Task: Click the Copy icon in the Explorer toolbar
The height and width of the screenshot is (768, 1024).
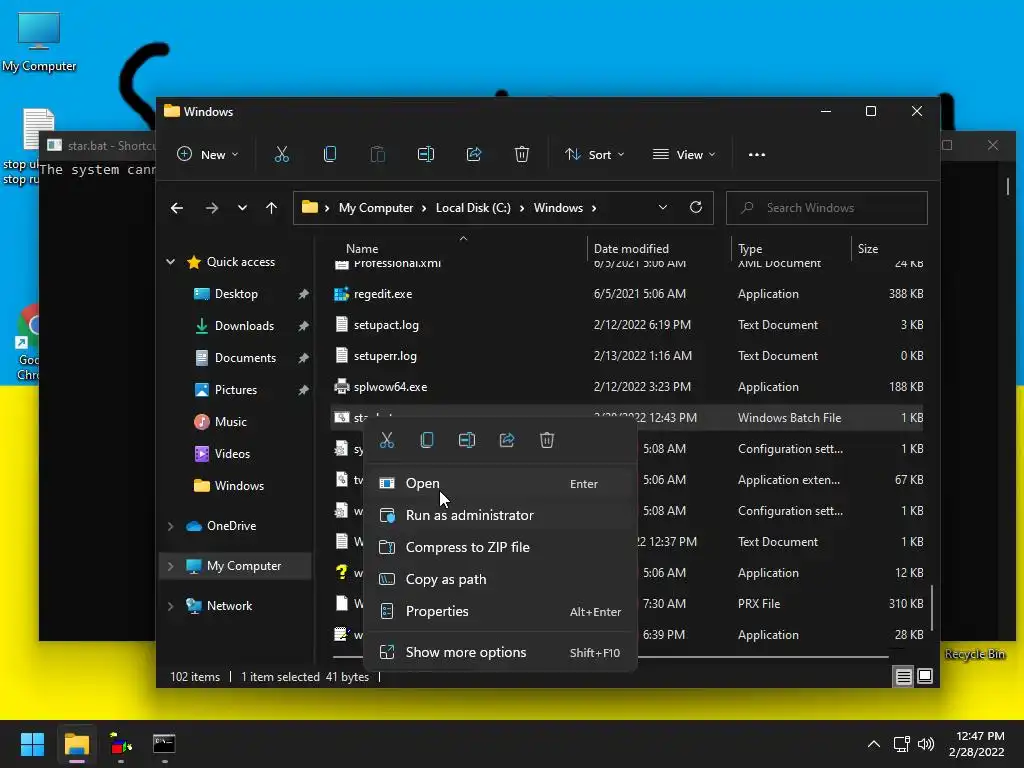Action: (x=330, y=155)
